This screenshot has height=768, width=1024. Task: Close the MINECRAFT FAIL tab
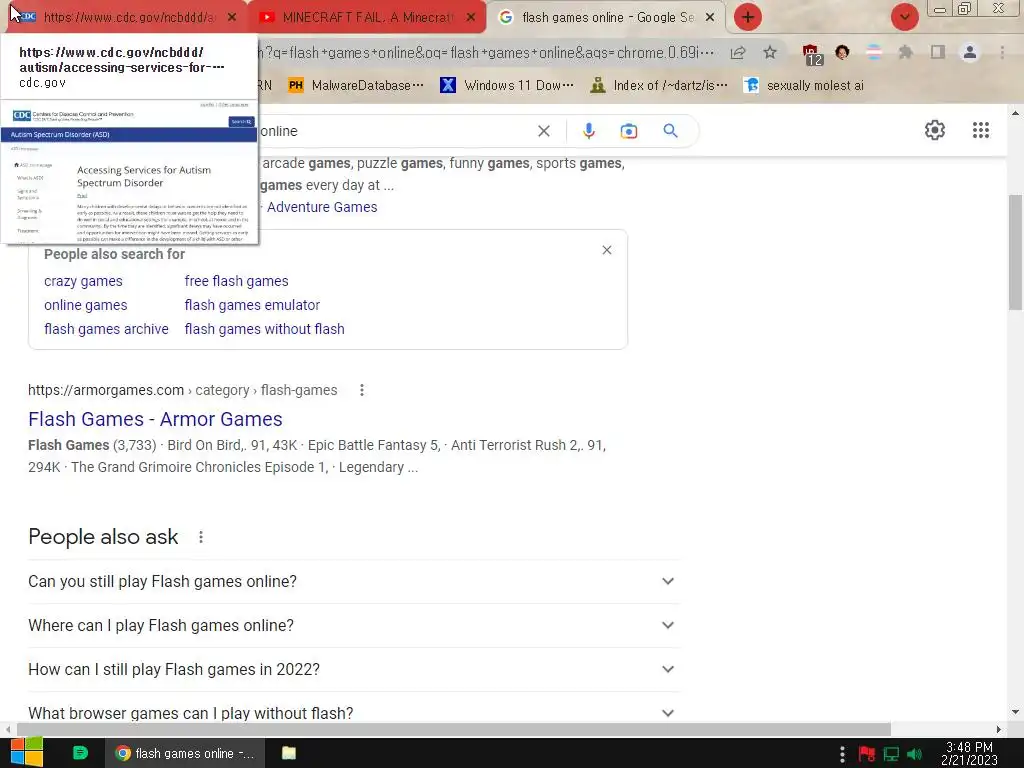[471, 18]
